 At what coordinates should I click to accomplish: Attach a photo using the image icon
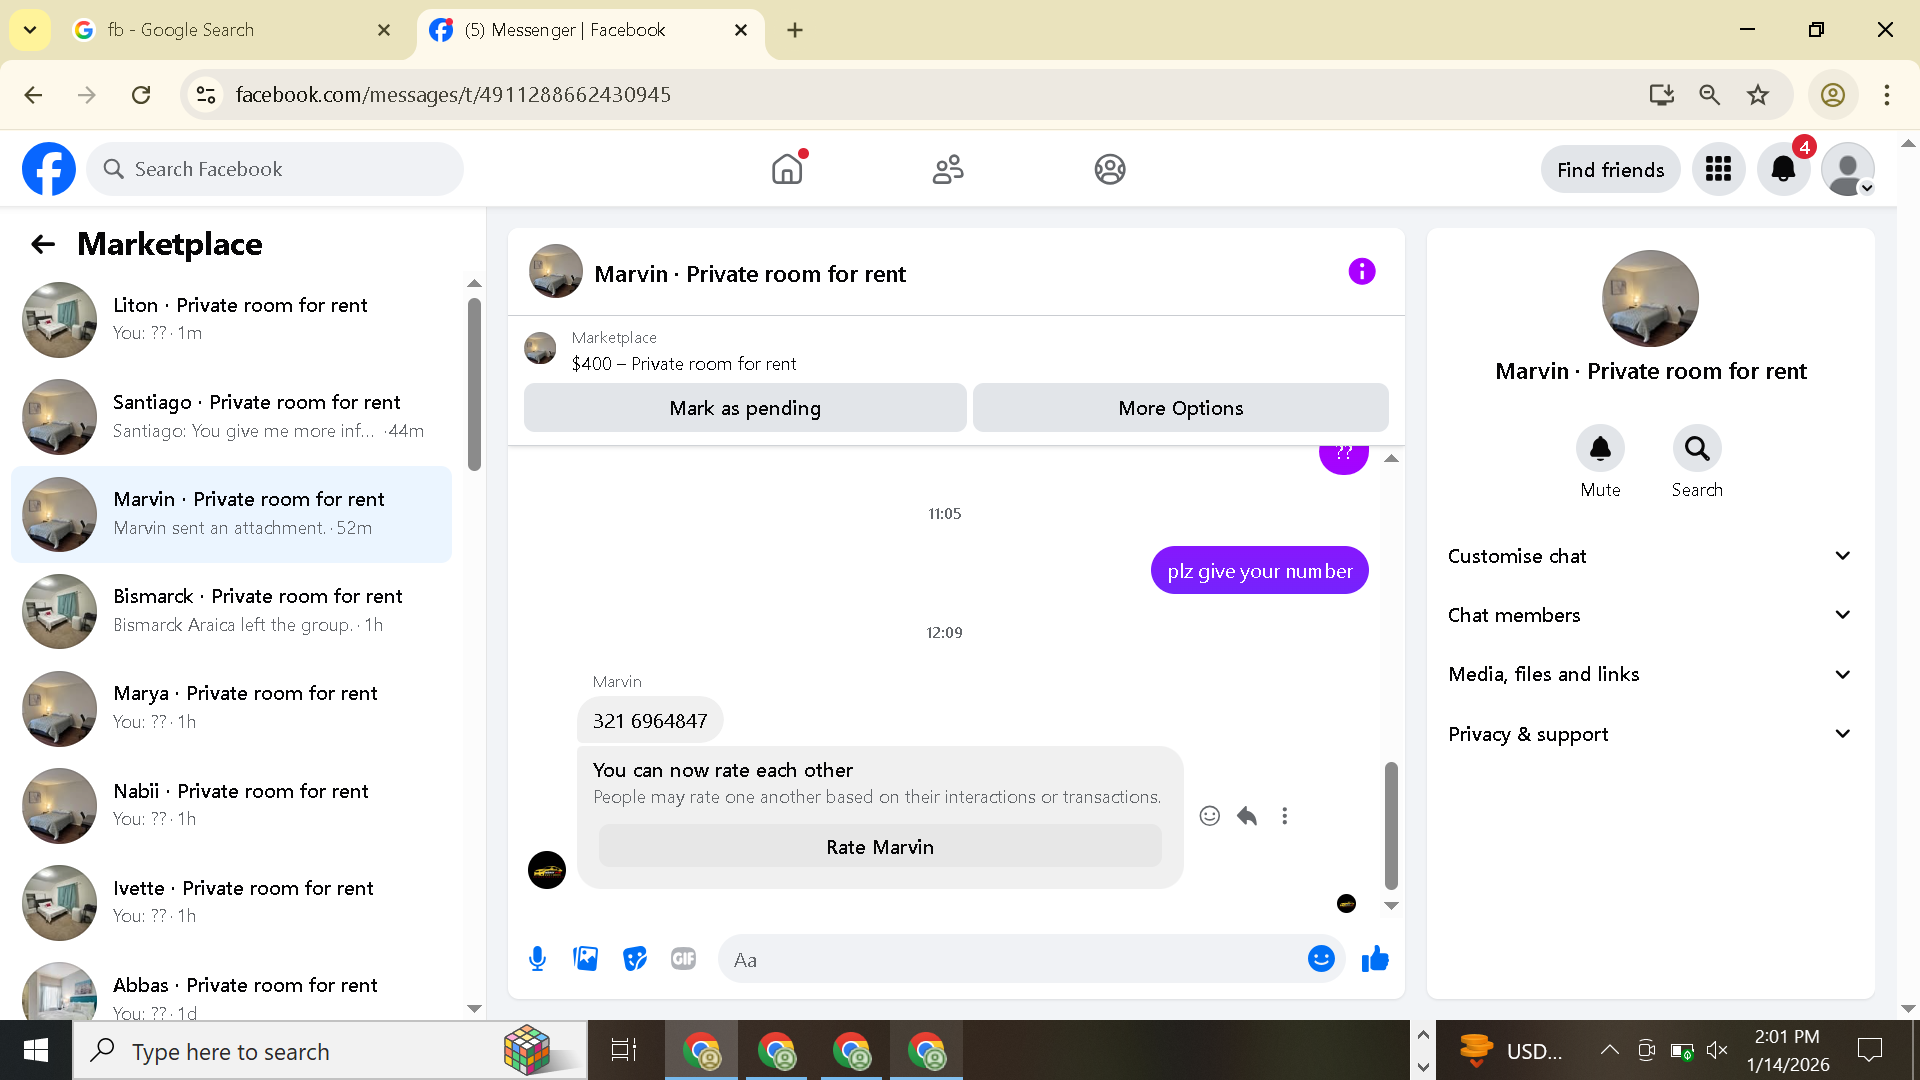[586, 959]
